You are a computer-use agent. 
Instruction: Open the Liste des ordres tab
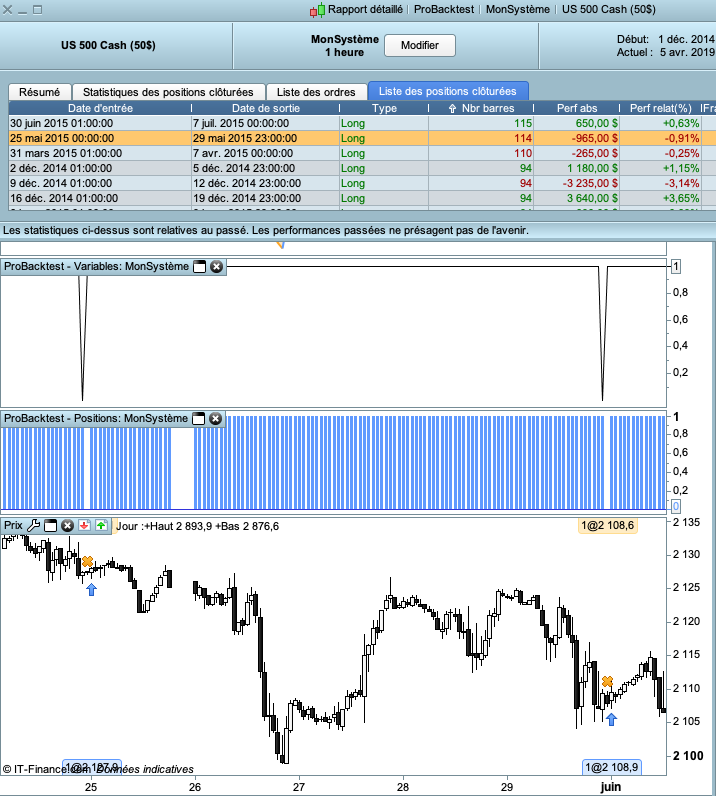[316, 92]
